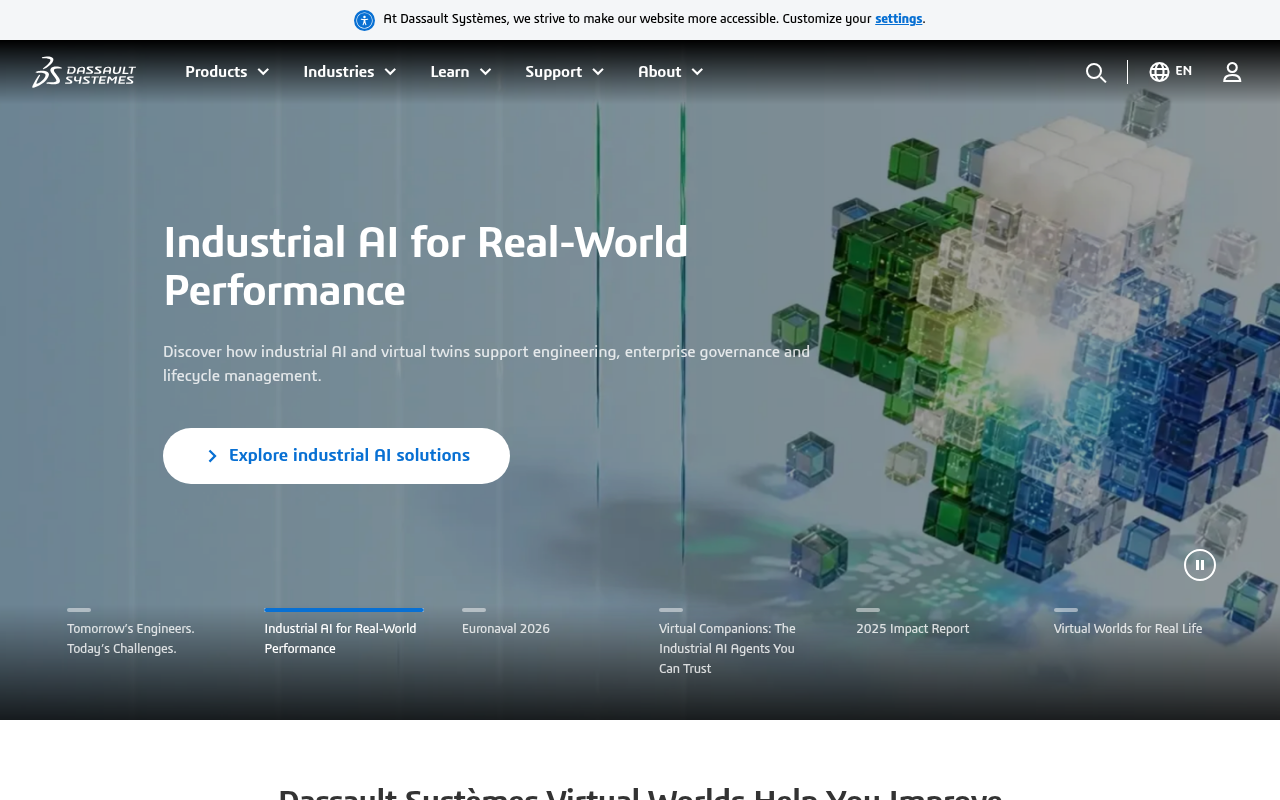Open the accessibility settings link

899,19
